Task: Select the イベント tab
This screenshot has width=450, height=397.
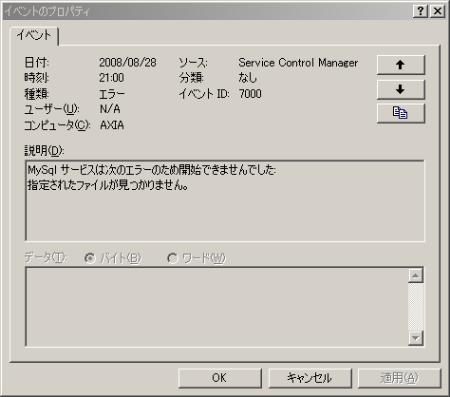Action: 34,35
